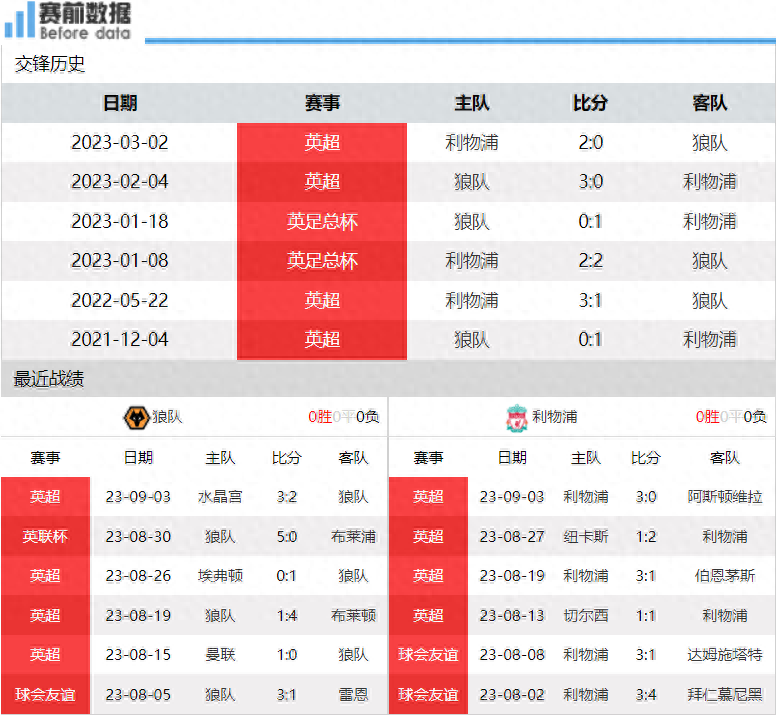Click the 2:2 score in the 2023-01-08 row

point(590,261)
